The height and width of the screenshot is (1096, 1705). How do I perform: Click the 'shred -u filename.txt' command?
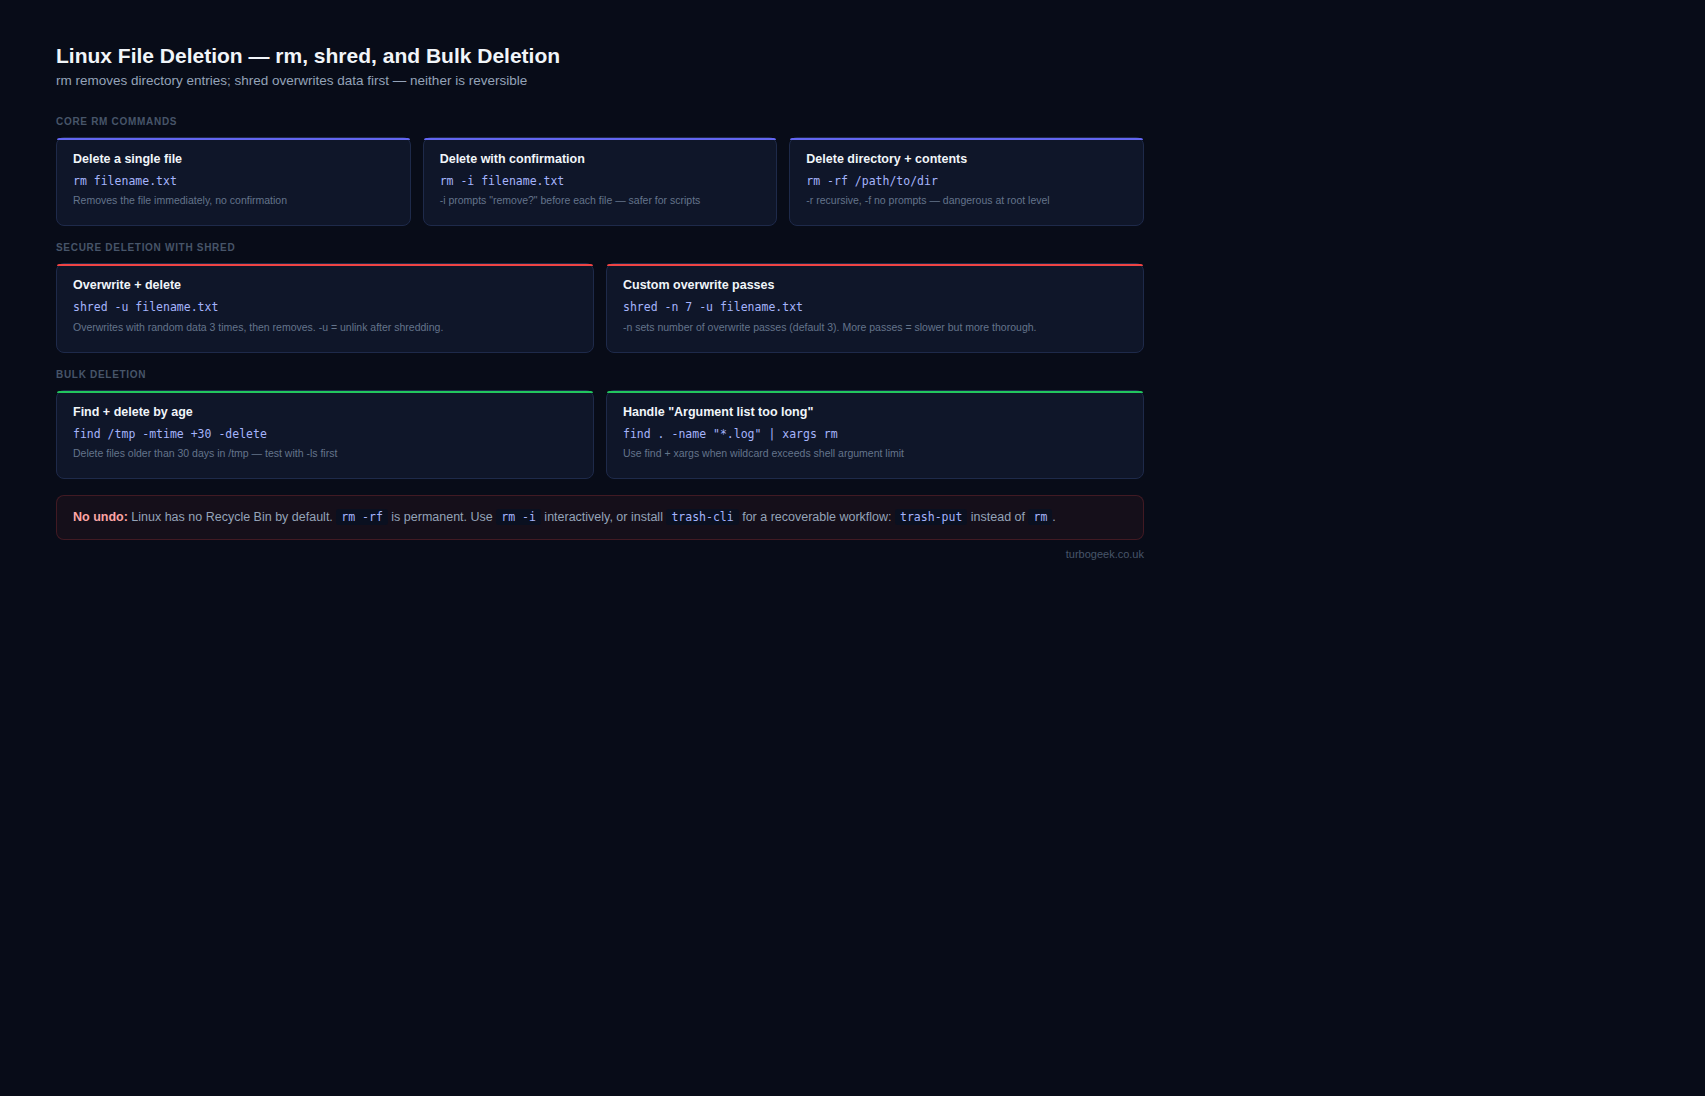coord(145,307)
